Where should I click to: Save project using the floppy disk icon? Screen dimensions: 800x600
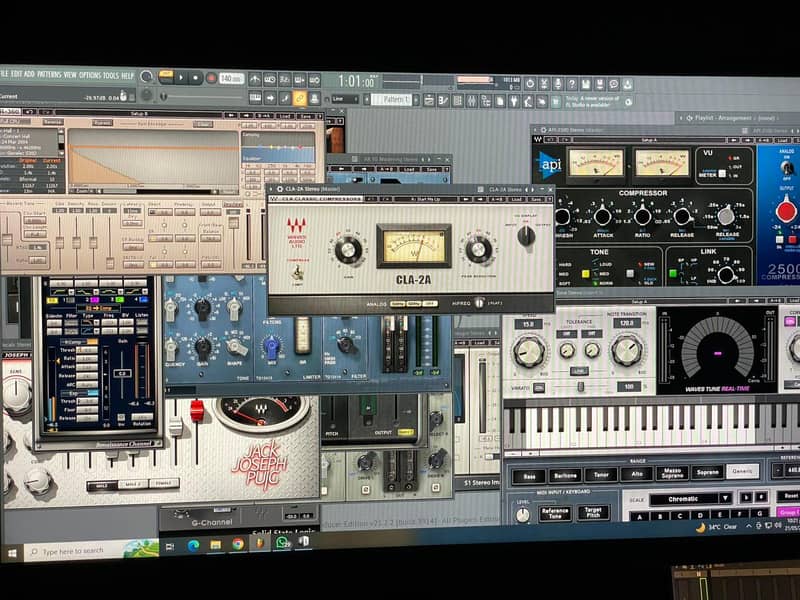pos(586,84)
